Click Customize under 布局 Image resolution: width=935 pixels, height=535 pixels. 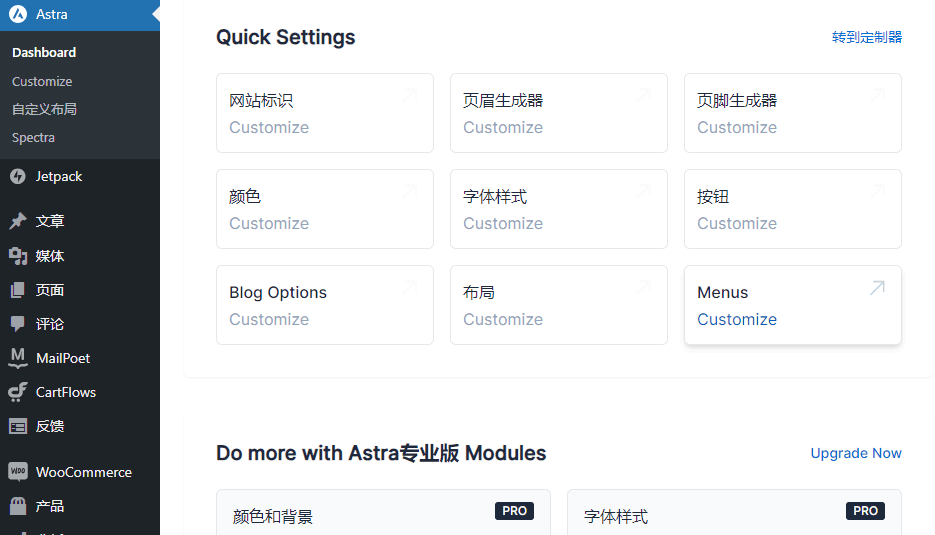pyautogui.click(x=503, y=319)
